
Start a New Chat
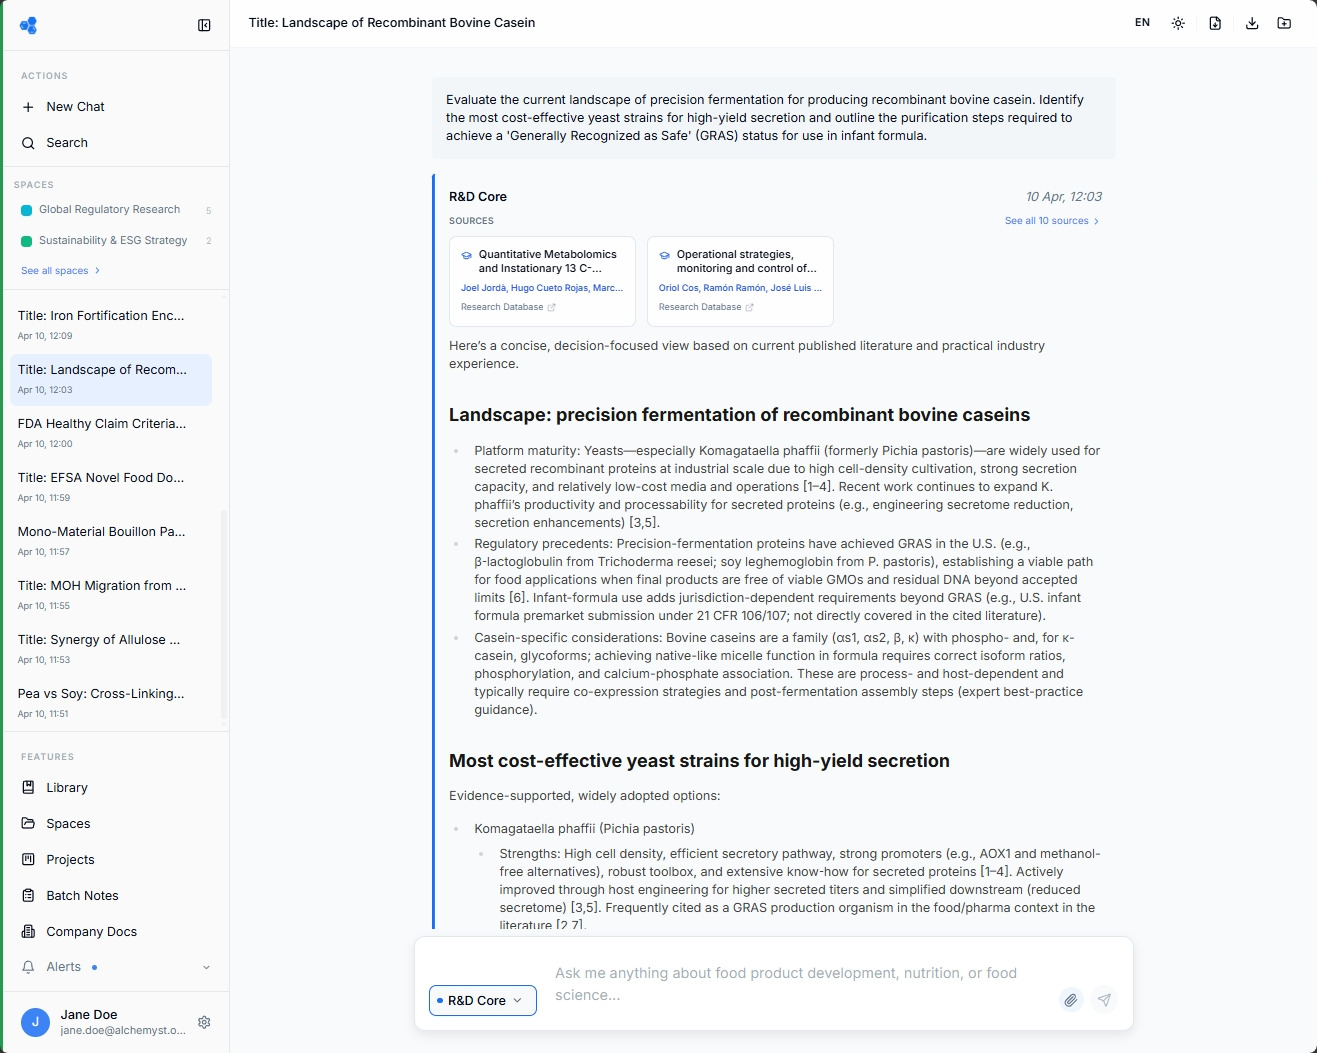click(x=74, y=106)
